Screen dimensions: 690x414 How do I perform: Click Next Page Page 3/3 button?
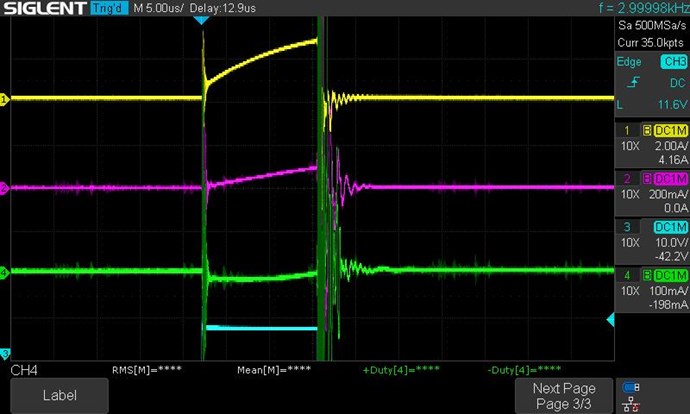(564, 396)
